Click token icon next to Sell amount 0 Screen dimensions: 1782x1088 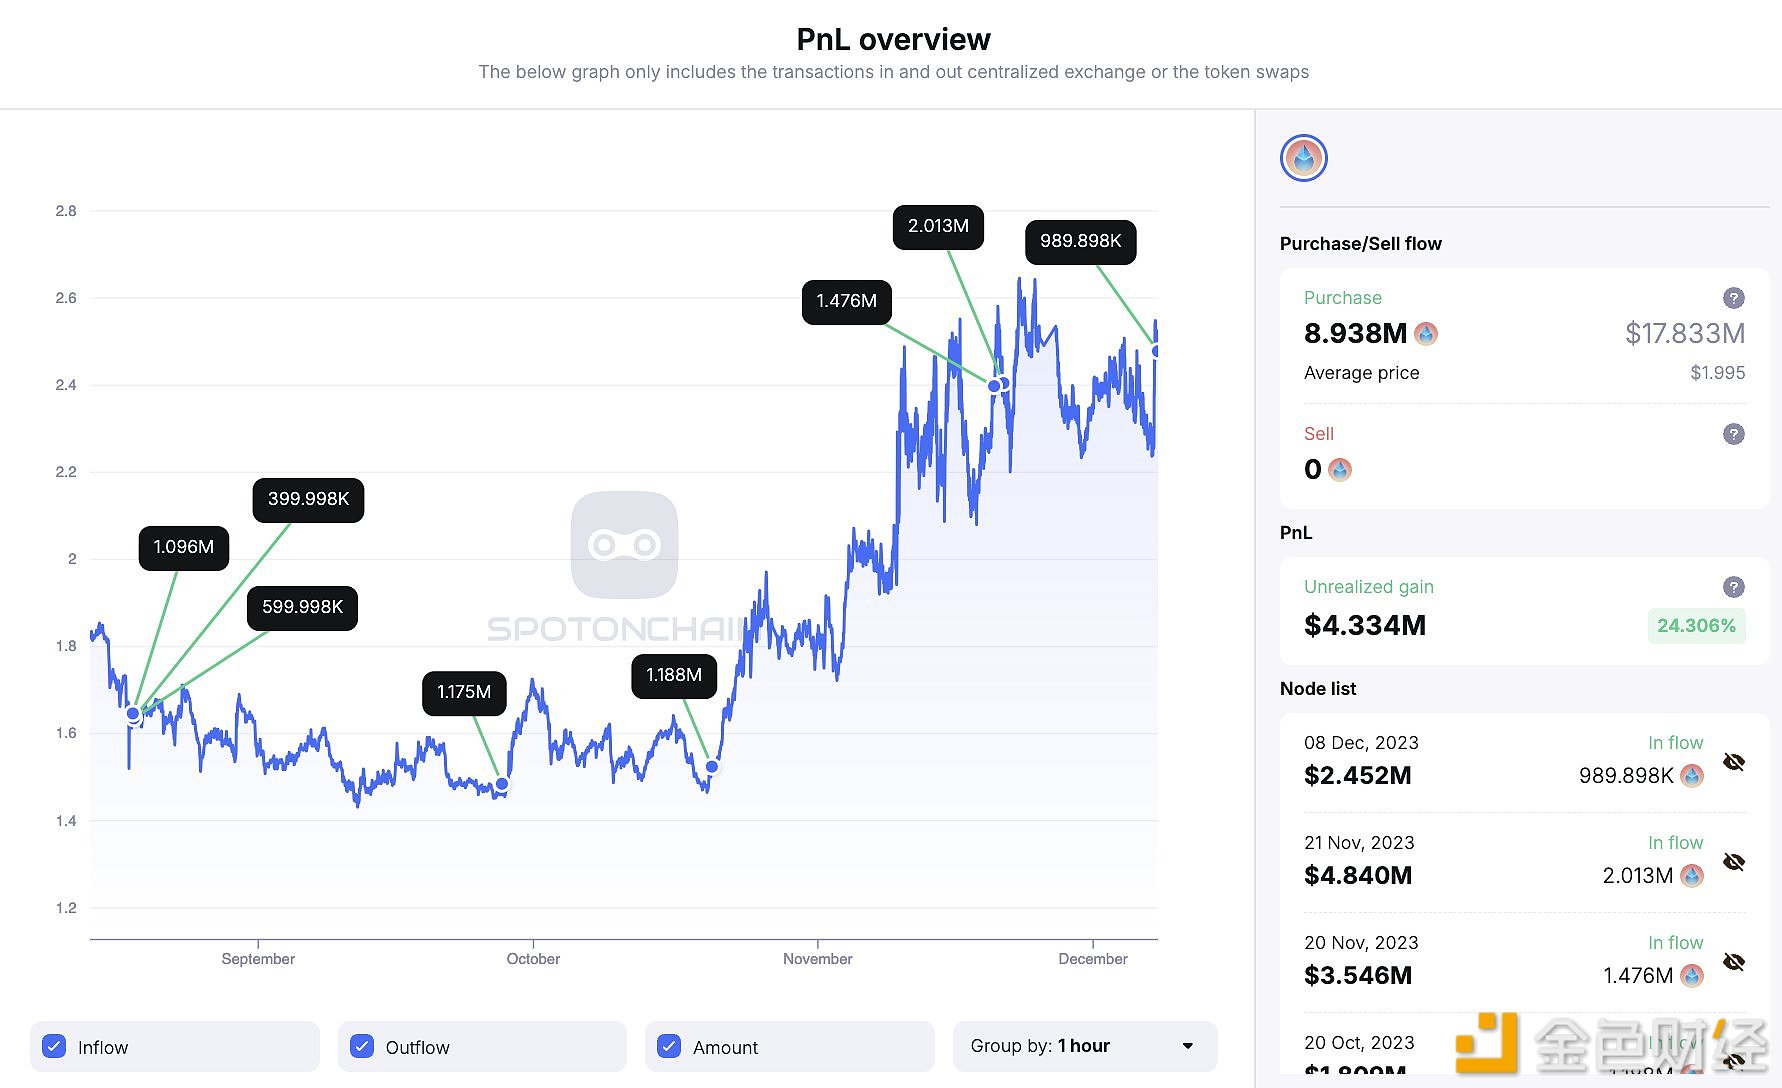[x=1340, y=470]
